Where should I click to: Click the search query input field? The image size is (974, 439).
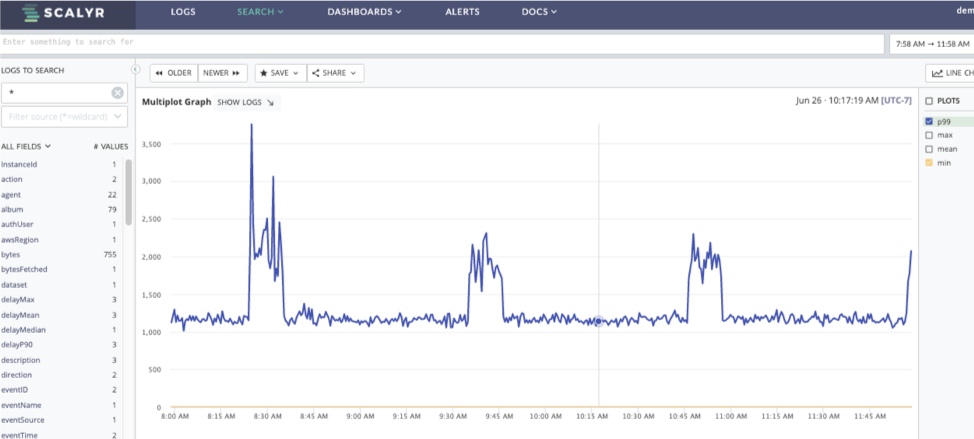(440, 43)
